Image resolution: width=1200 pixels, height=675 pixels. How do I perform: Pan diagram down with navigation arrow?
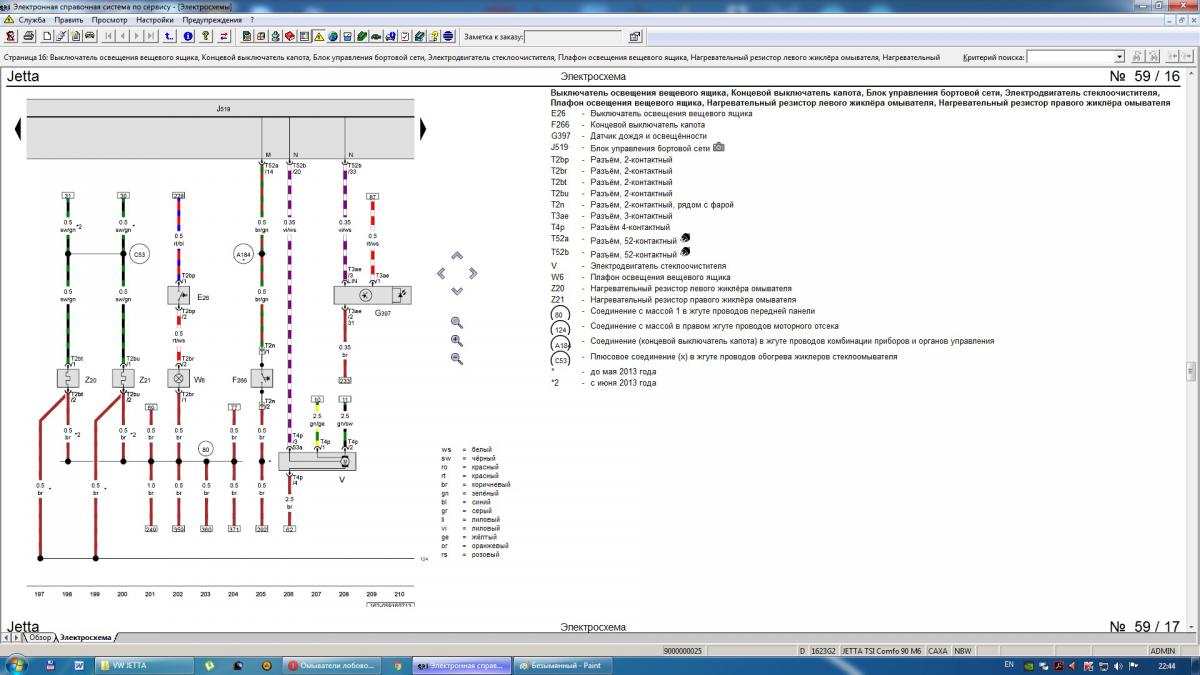tap(457, 291)
